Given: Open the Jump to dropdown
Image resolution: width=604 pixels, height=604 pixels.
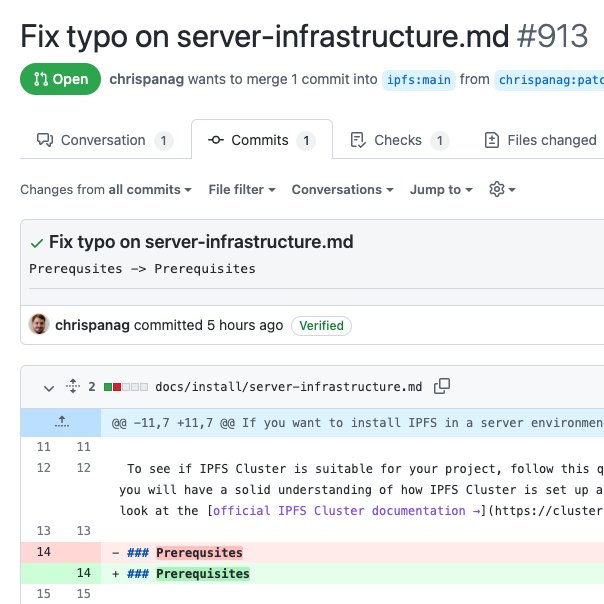Looking at the screenshot, I should (x=441, y=190).
